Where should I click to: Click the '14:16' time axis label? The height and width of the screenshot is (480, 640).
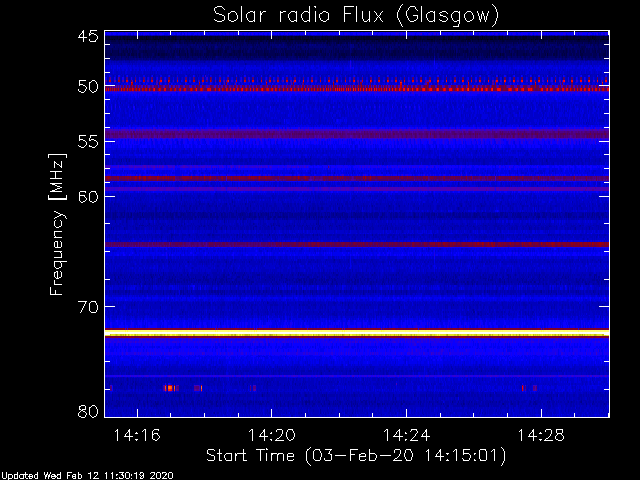137,435
